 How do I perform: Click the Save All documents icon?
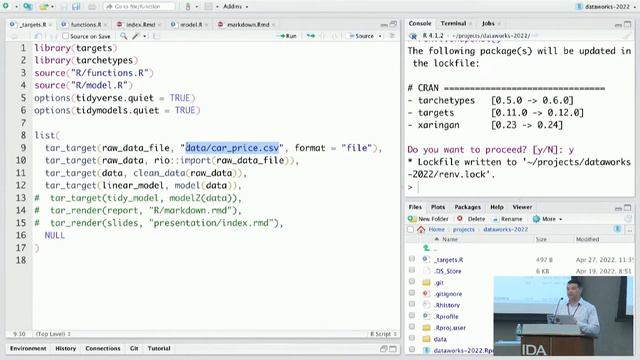pos(76,7)
